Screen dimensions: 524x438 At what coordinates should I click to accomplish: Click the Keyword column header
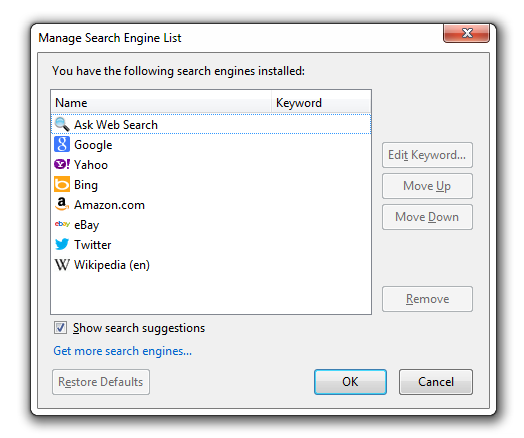point(321,103)
